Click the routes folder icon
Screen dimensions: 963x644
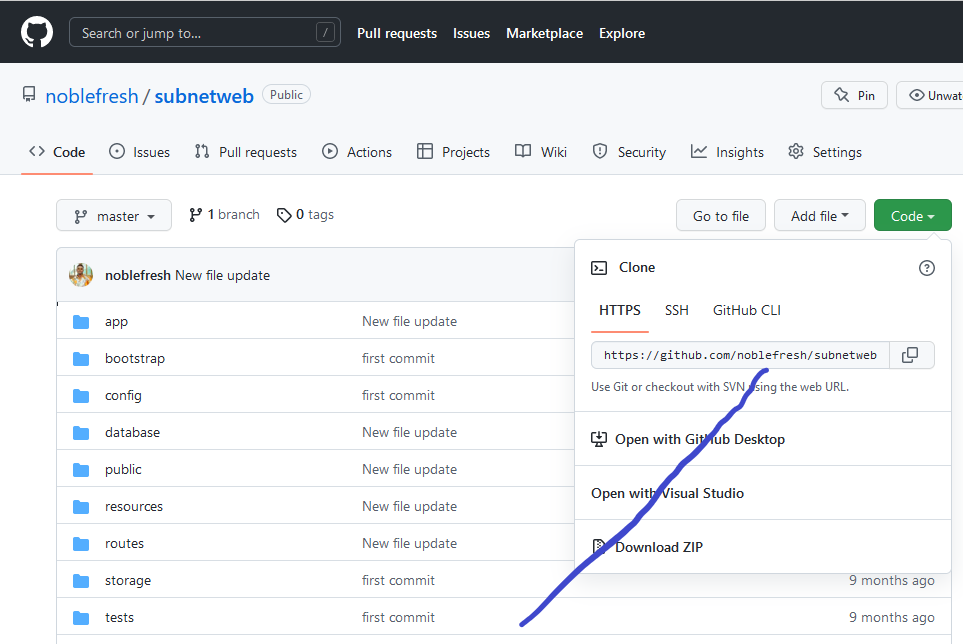pos(81,543)
